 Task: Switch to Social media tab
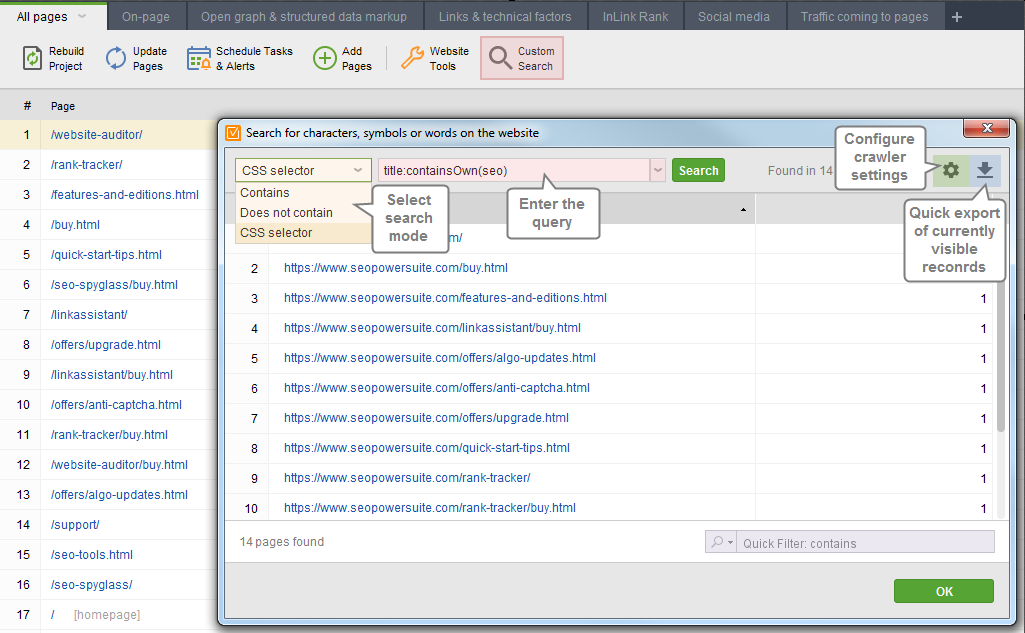pyautogui.click(x=733, y=16)
